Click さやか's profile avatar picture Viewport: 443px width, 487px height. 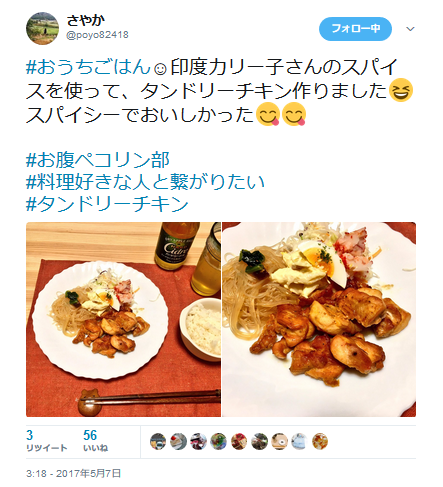pyautogui.click(x=42, y=29)
